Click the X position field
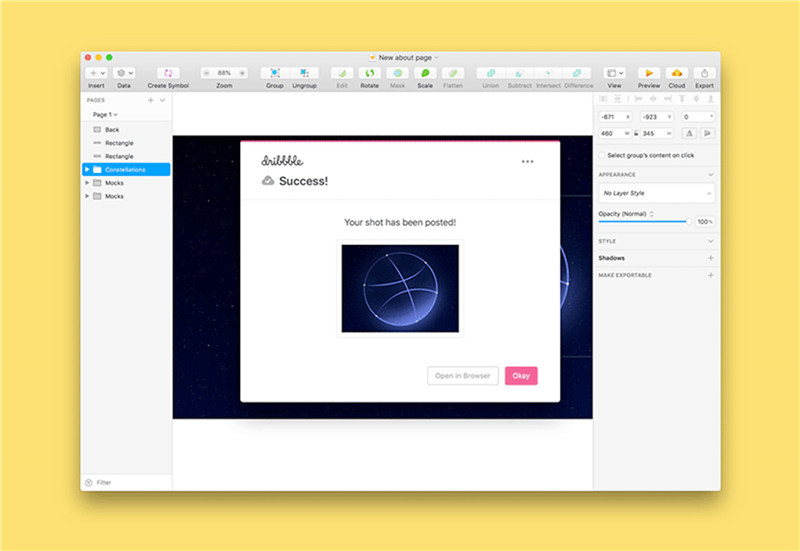The width and height of the screenshot is (800, 551). tap(615, 117)
